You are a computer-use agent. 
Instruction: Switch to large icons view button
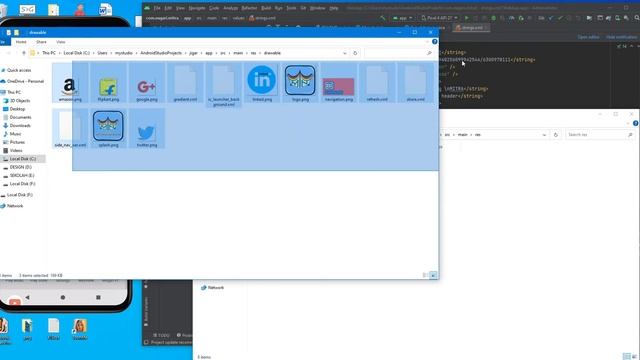(x=433, y=276)
